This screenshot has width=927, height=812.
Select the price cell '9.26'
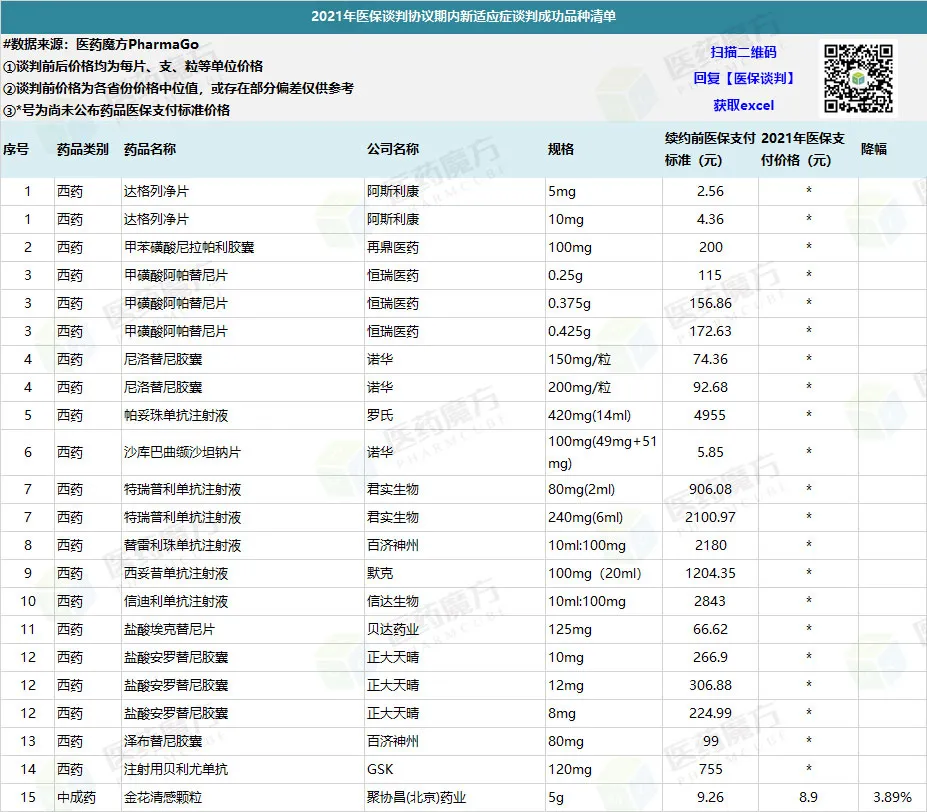pyautogui.click(x=710, y=798)
